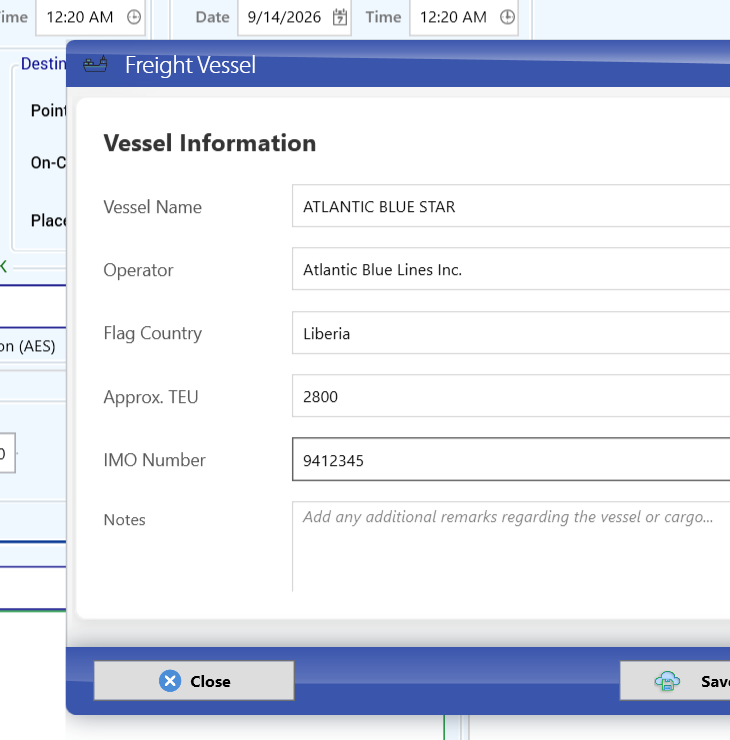
Task: Open the clock picker beside the right-hand 12:20 AM time
Action: click(x=507, y=17)
